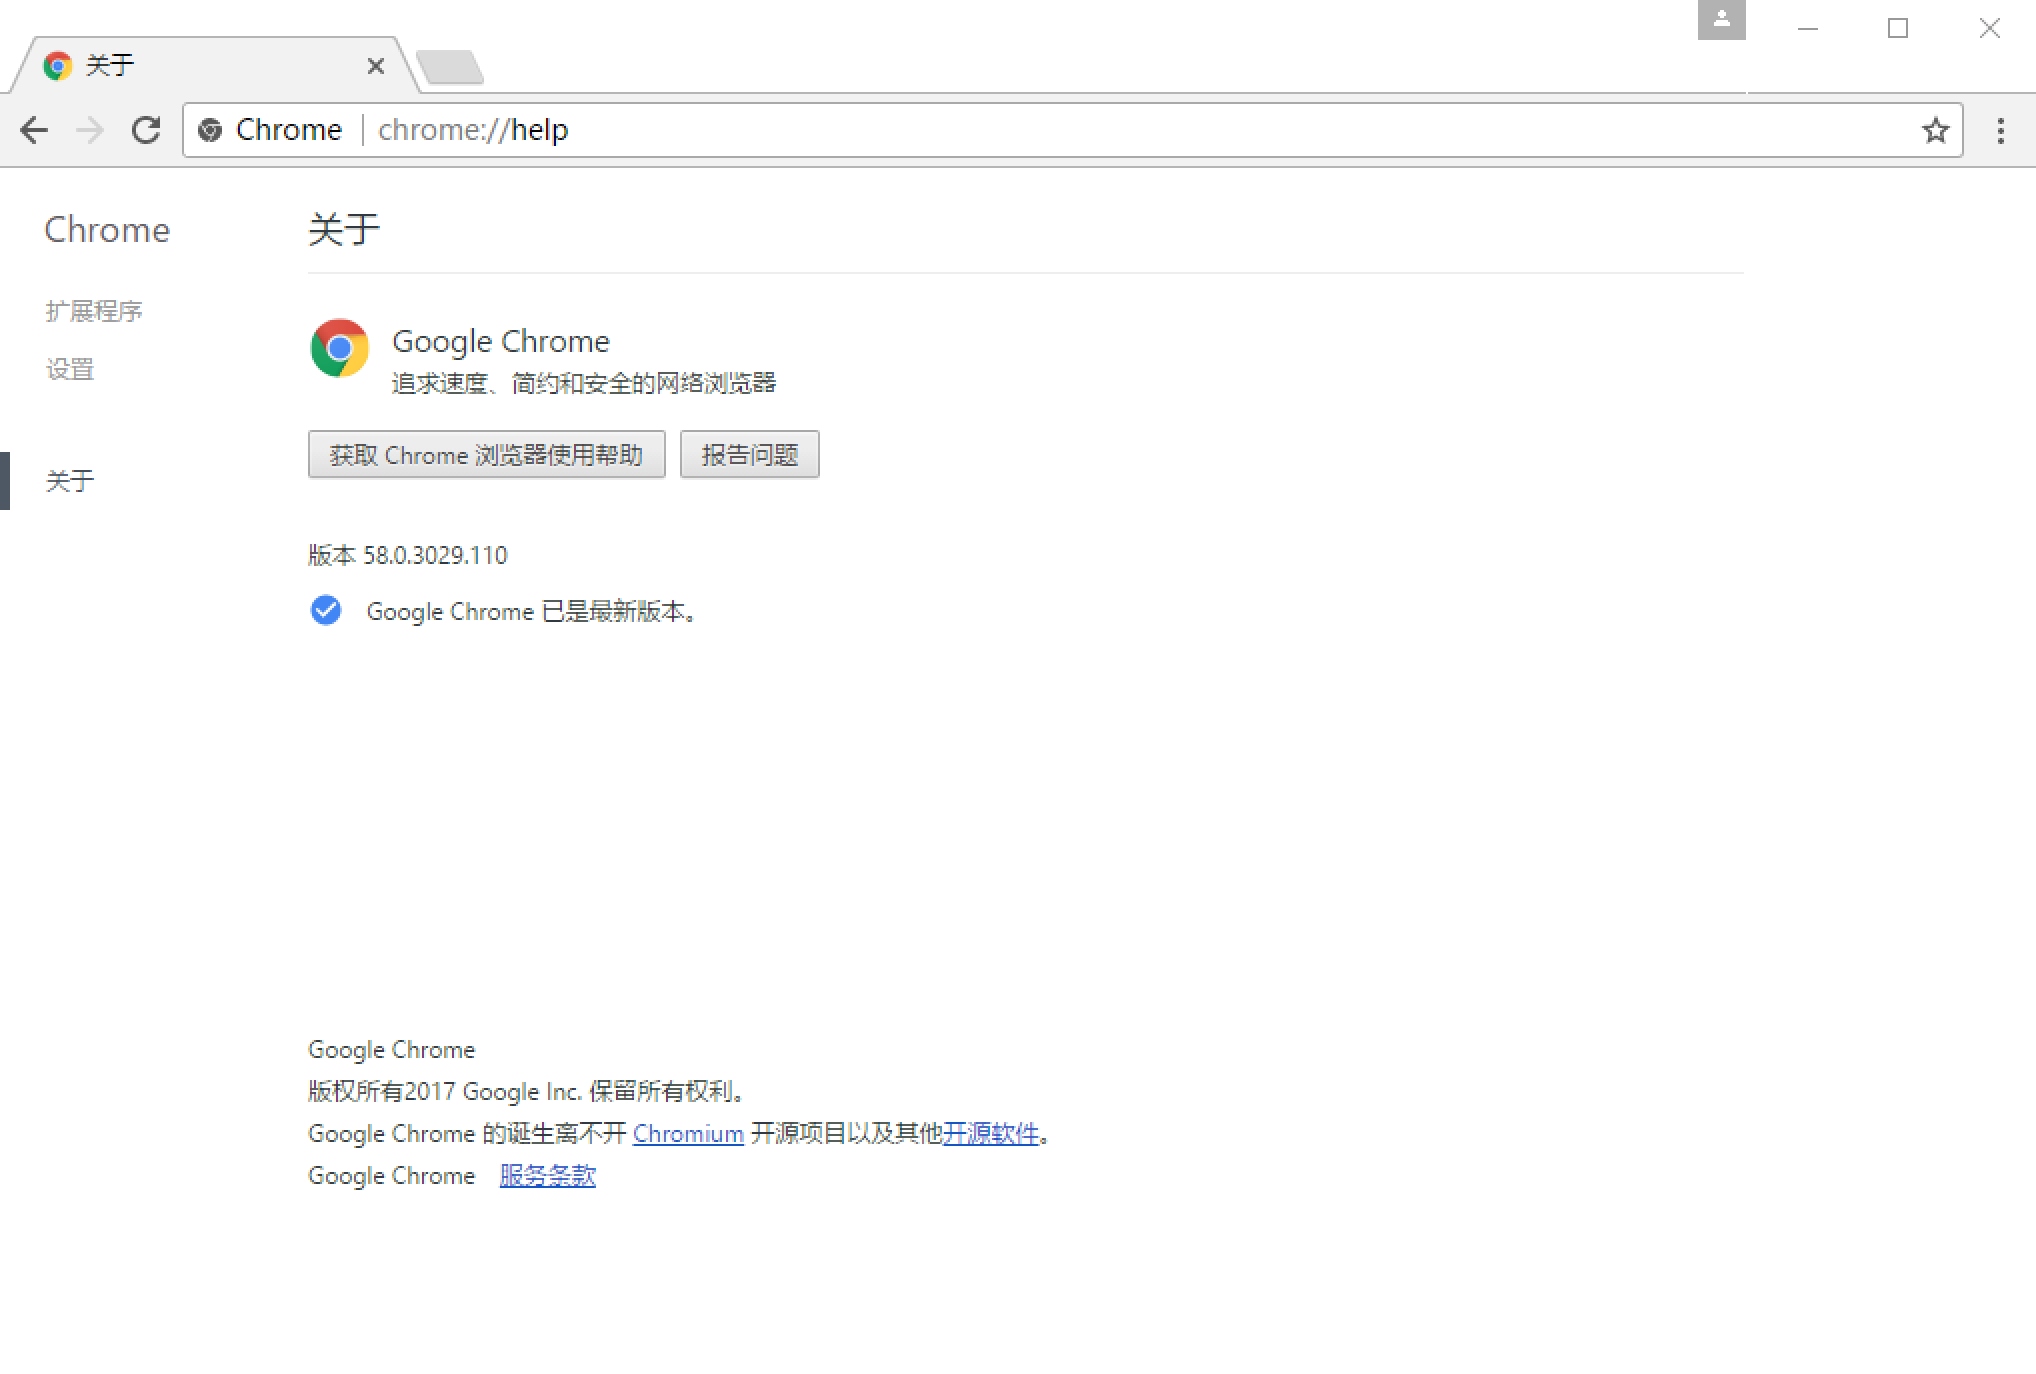2036x1374 pixels.
Task: Open 扩展程序 in the sidebar
Action: point(94,311)
